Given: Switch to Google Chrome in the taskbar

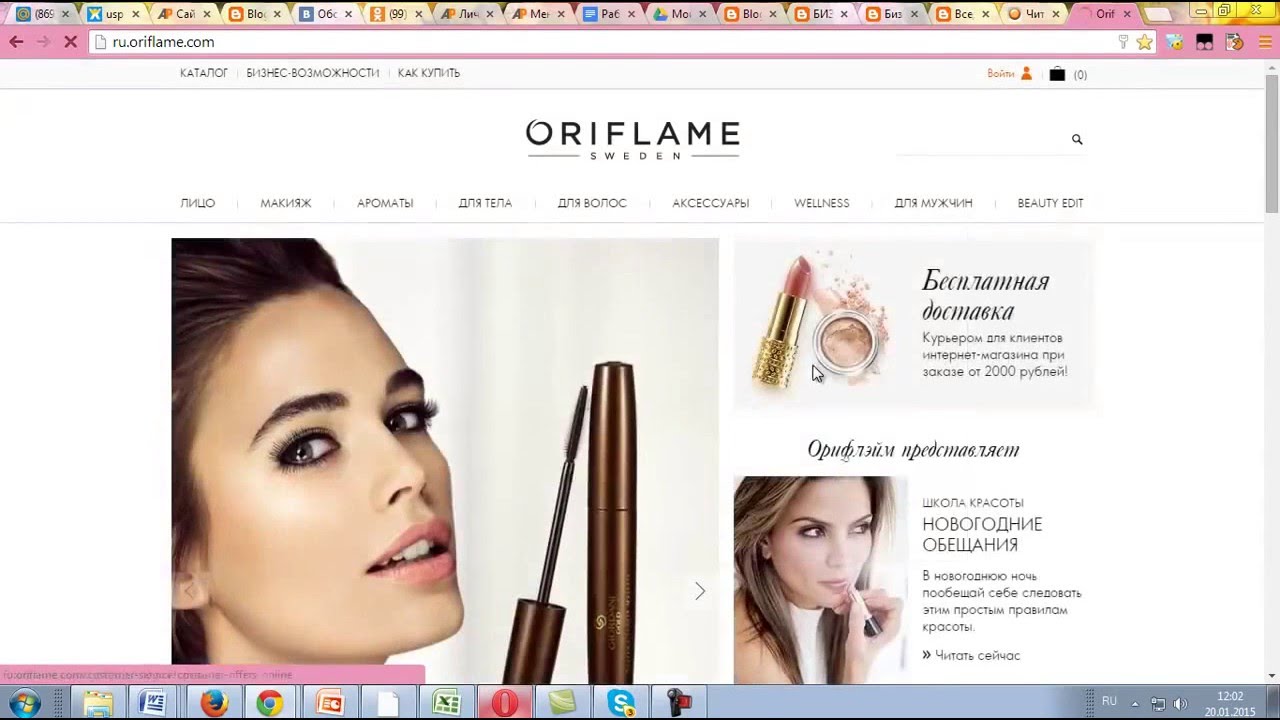Looking at the screenshot, I should [269, 703].
